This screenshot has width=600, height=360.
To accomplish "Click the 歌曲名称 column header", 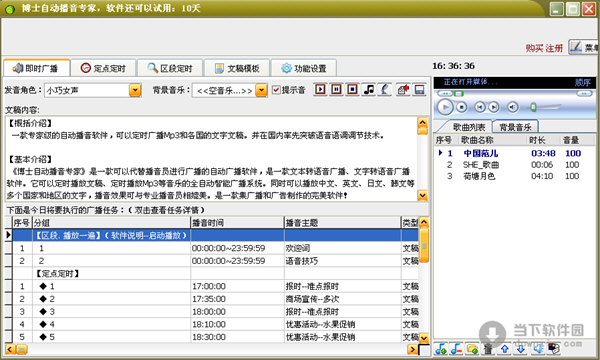I will (492, 140).
